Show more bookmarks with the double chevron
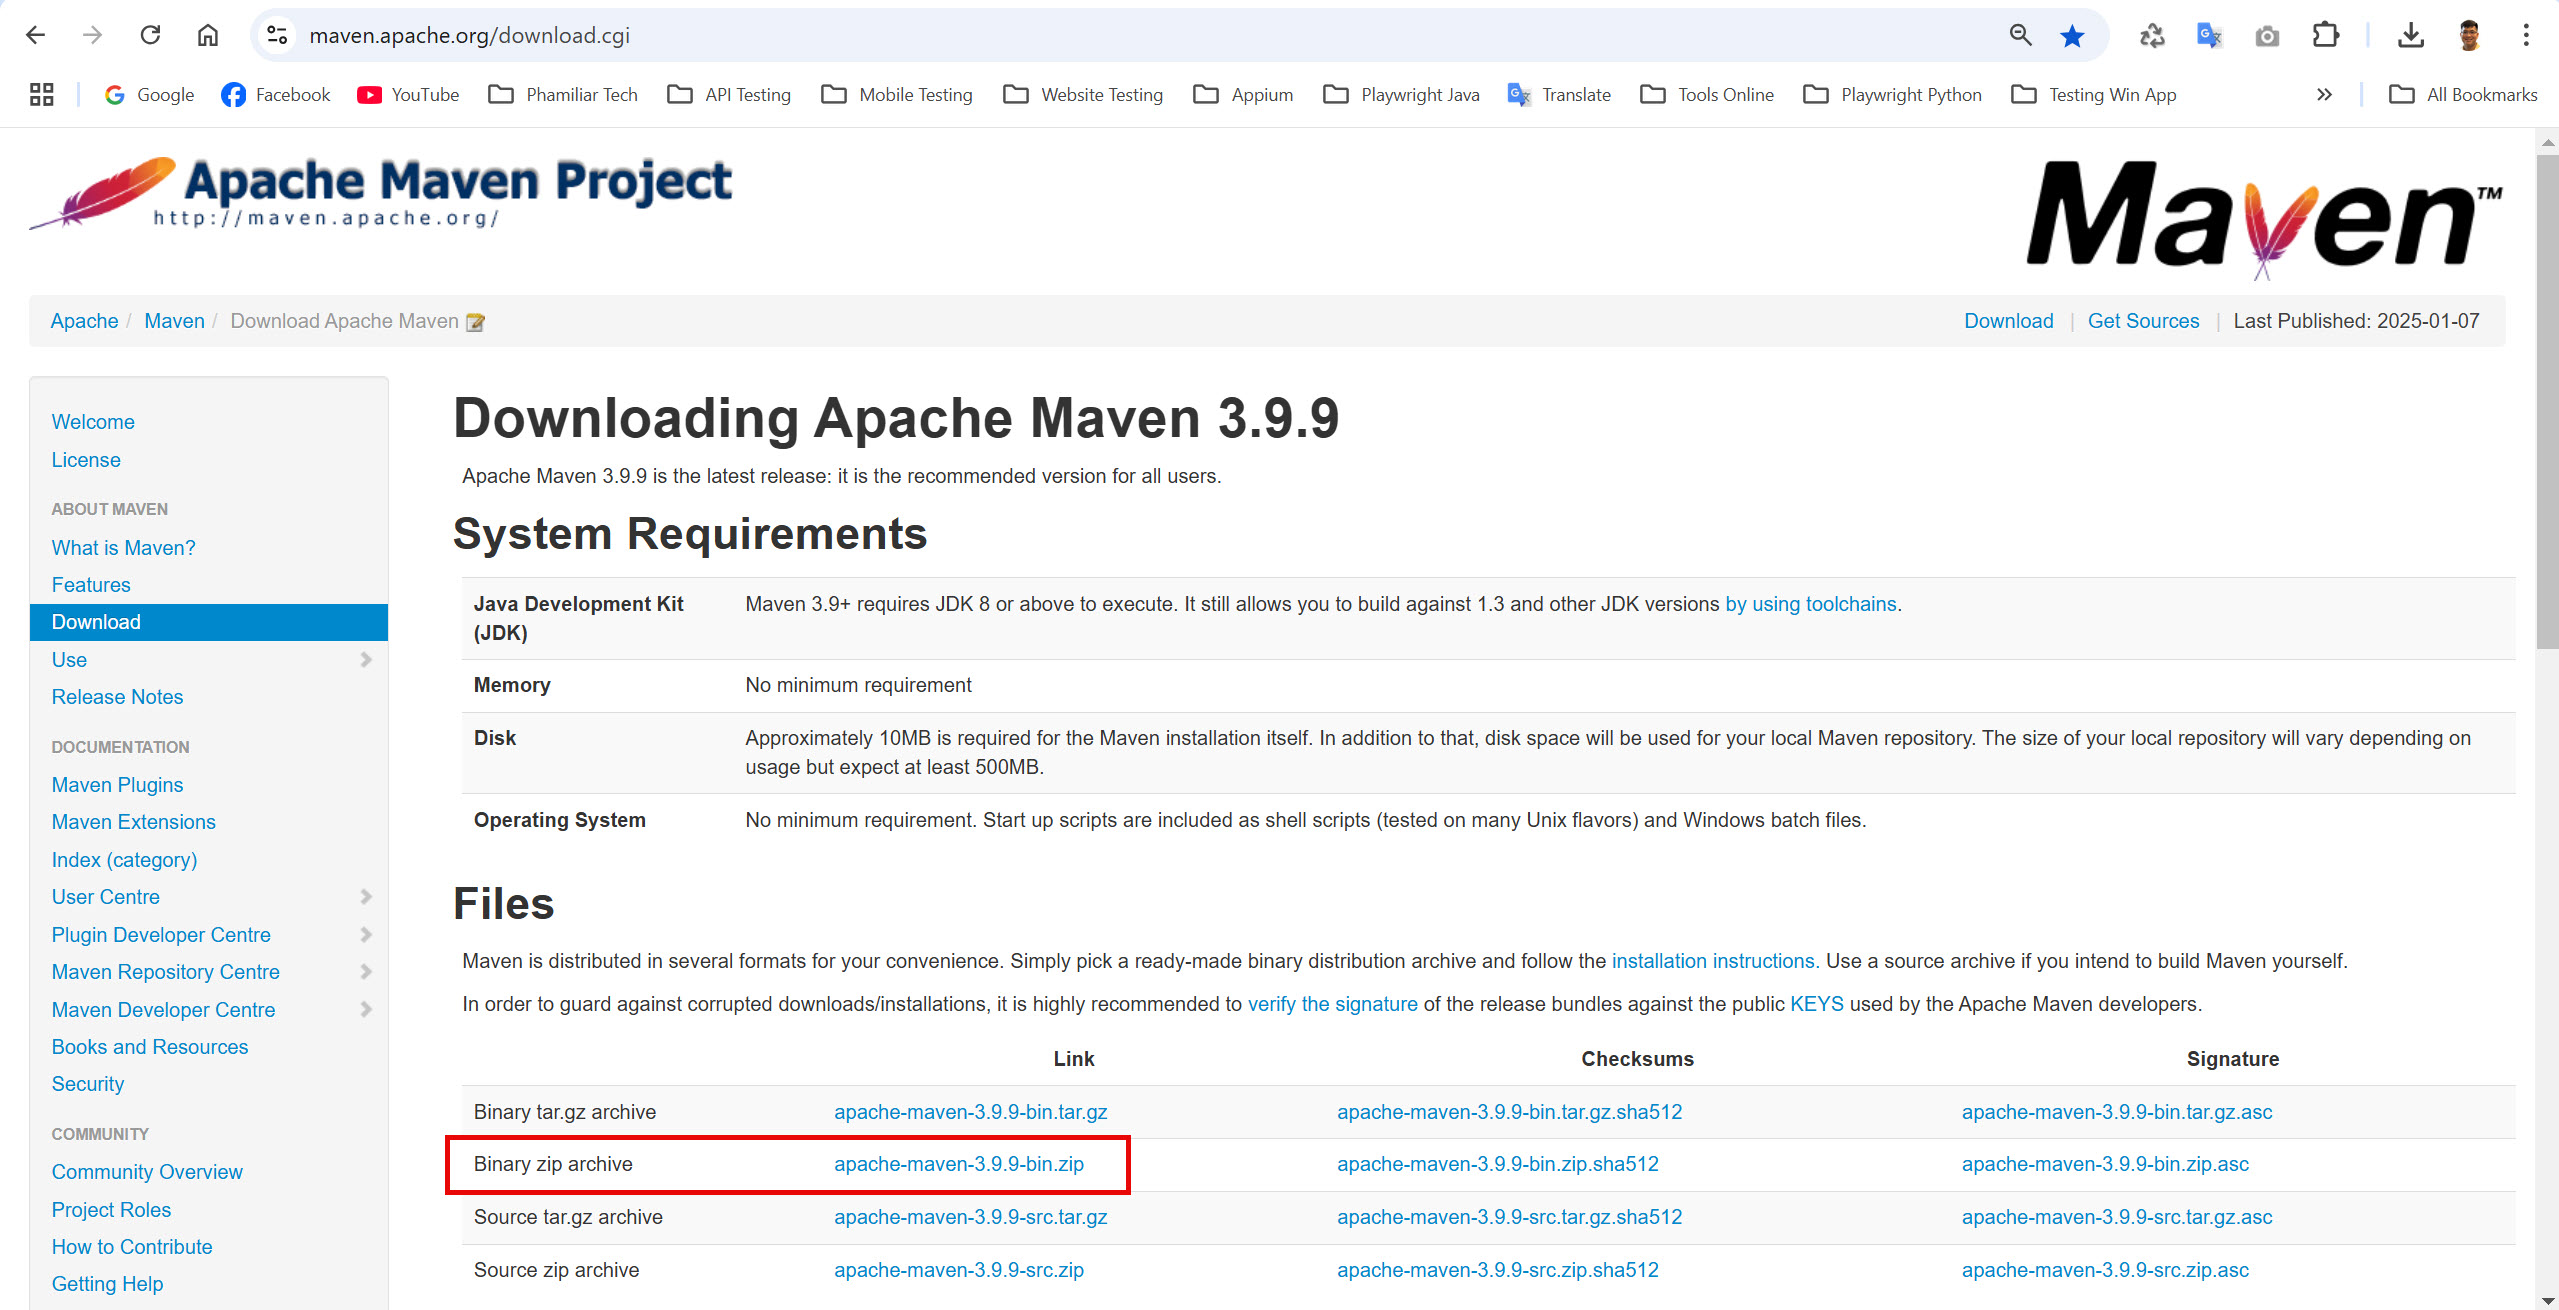Screen dimensions: 2559x1310 coord(2324,94)
